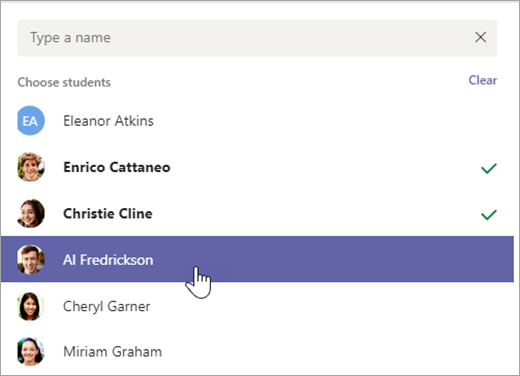Image resolution: width=520 pixels, height=376 pixels.
Task: Click Christie Cline's profile photo
Action: (x=31, y=213)
